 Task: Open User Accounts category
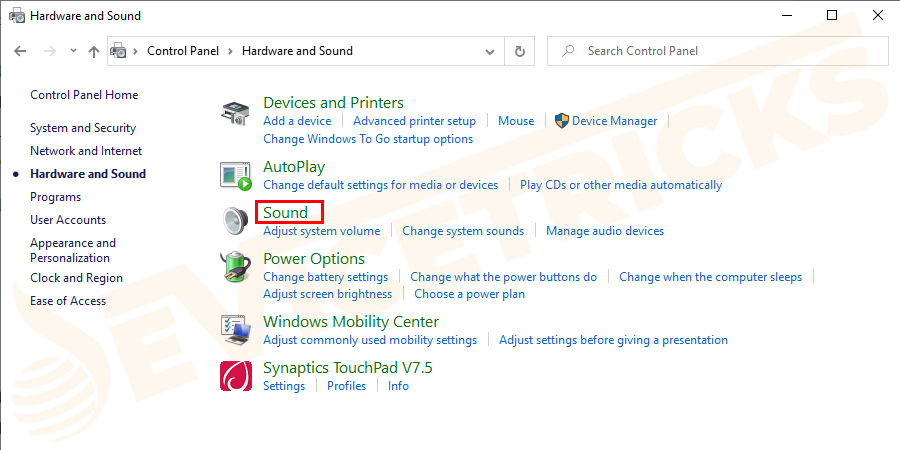68,220
